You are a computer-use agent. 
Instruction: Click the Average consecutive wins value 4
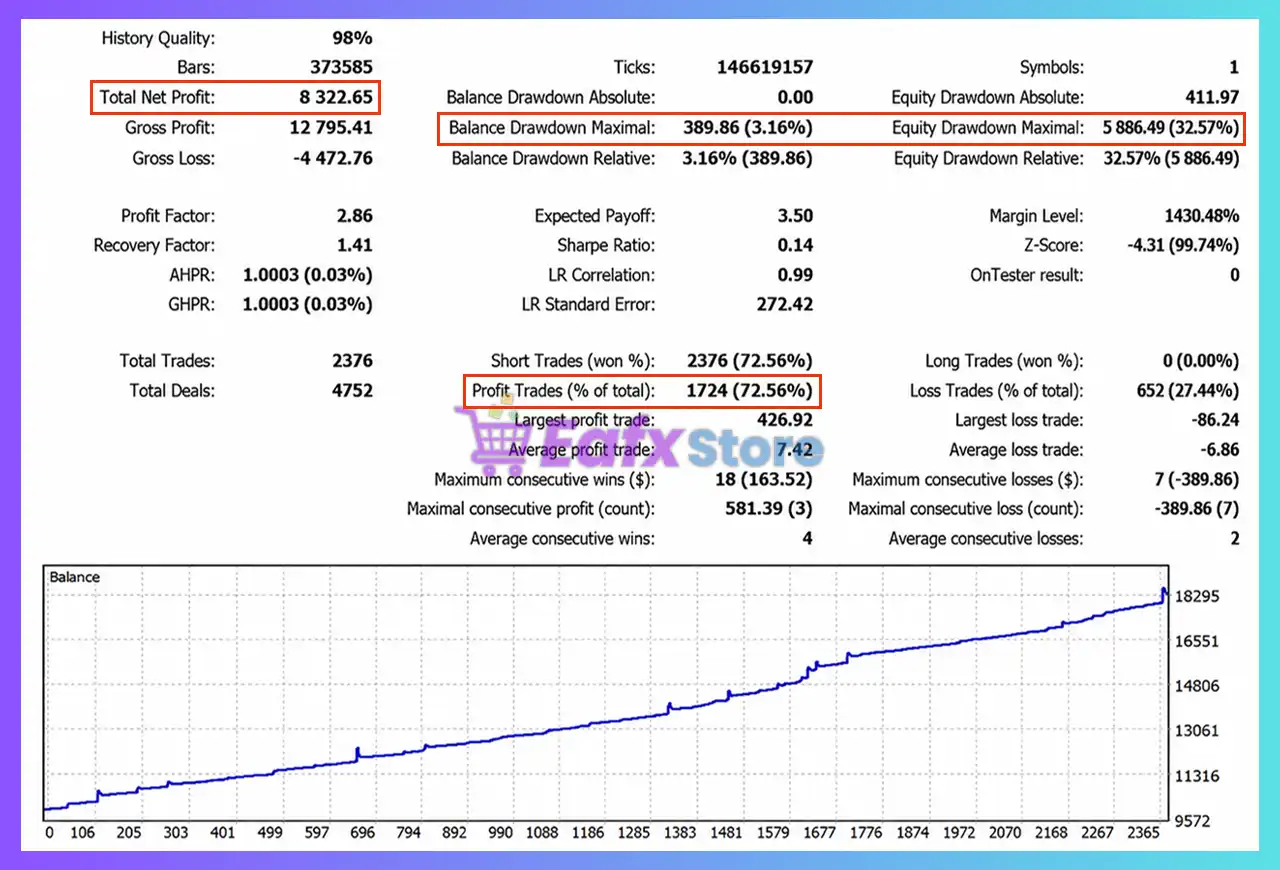coord(807,539)
